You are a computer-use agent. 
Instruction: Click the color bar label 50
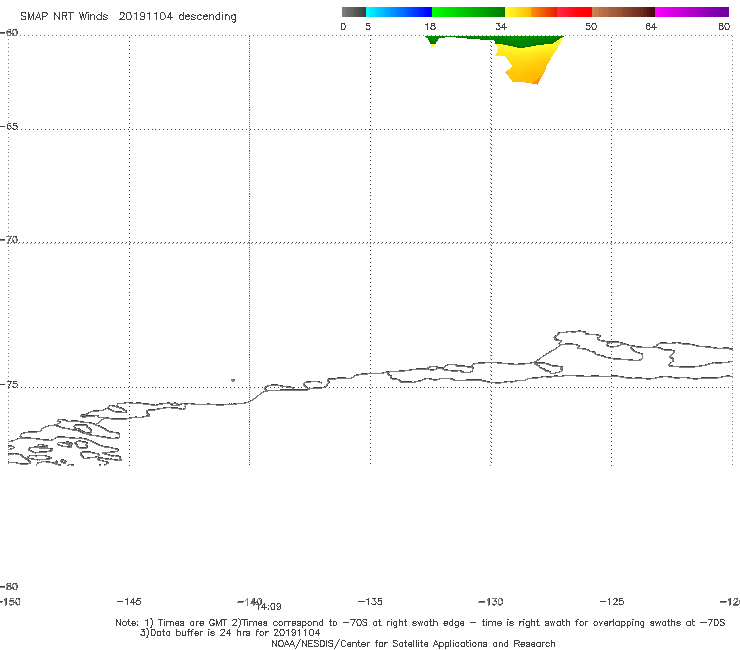click(591, 26)
